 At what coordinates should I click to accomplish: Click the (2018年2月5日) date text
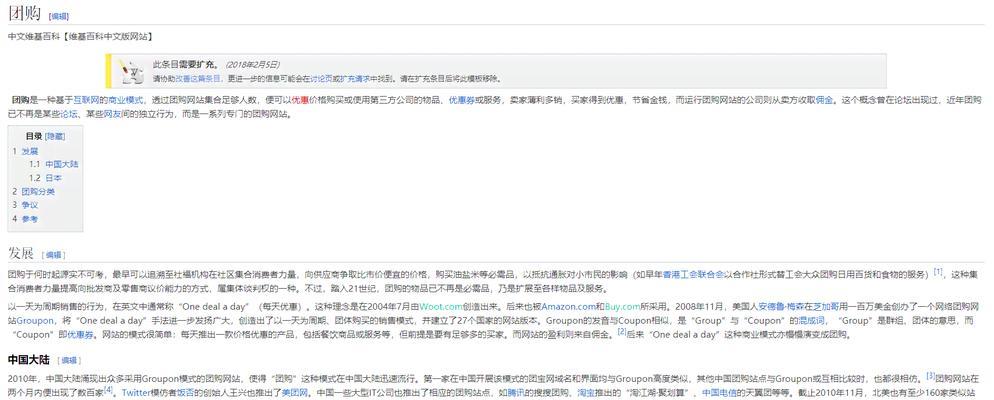click(252, 65)
